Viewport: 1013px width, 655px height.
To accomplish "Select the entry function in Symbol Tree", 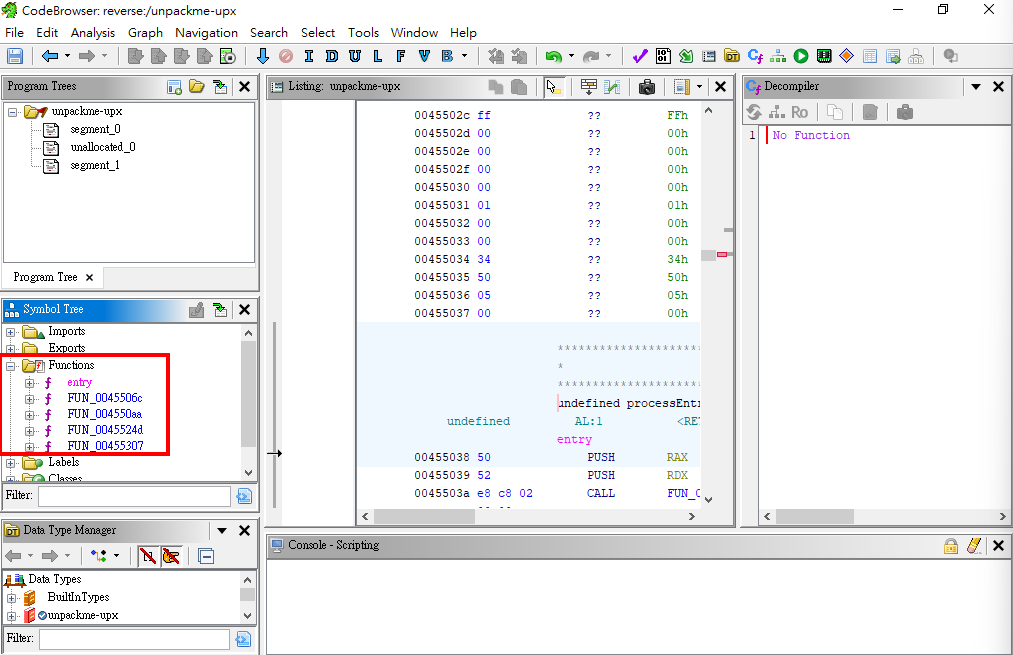I will 79,382.
